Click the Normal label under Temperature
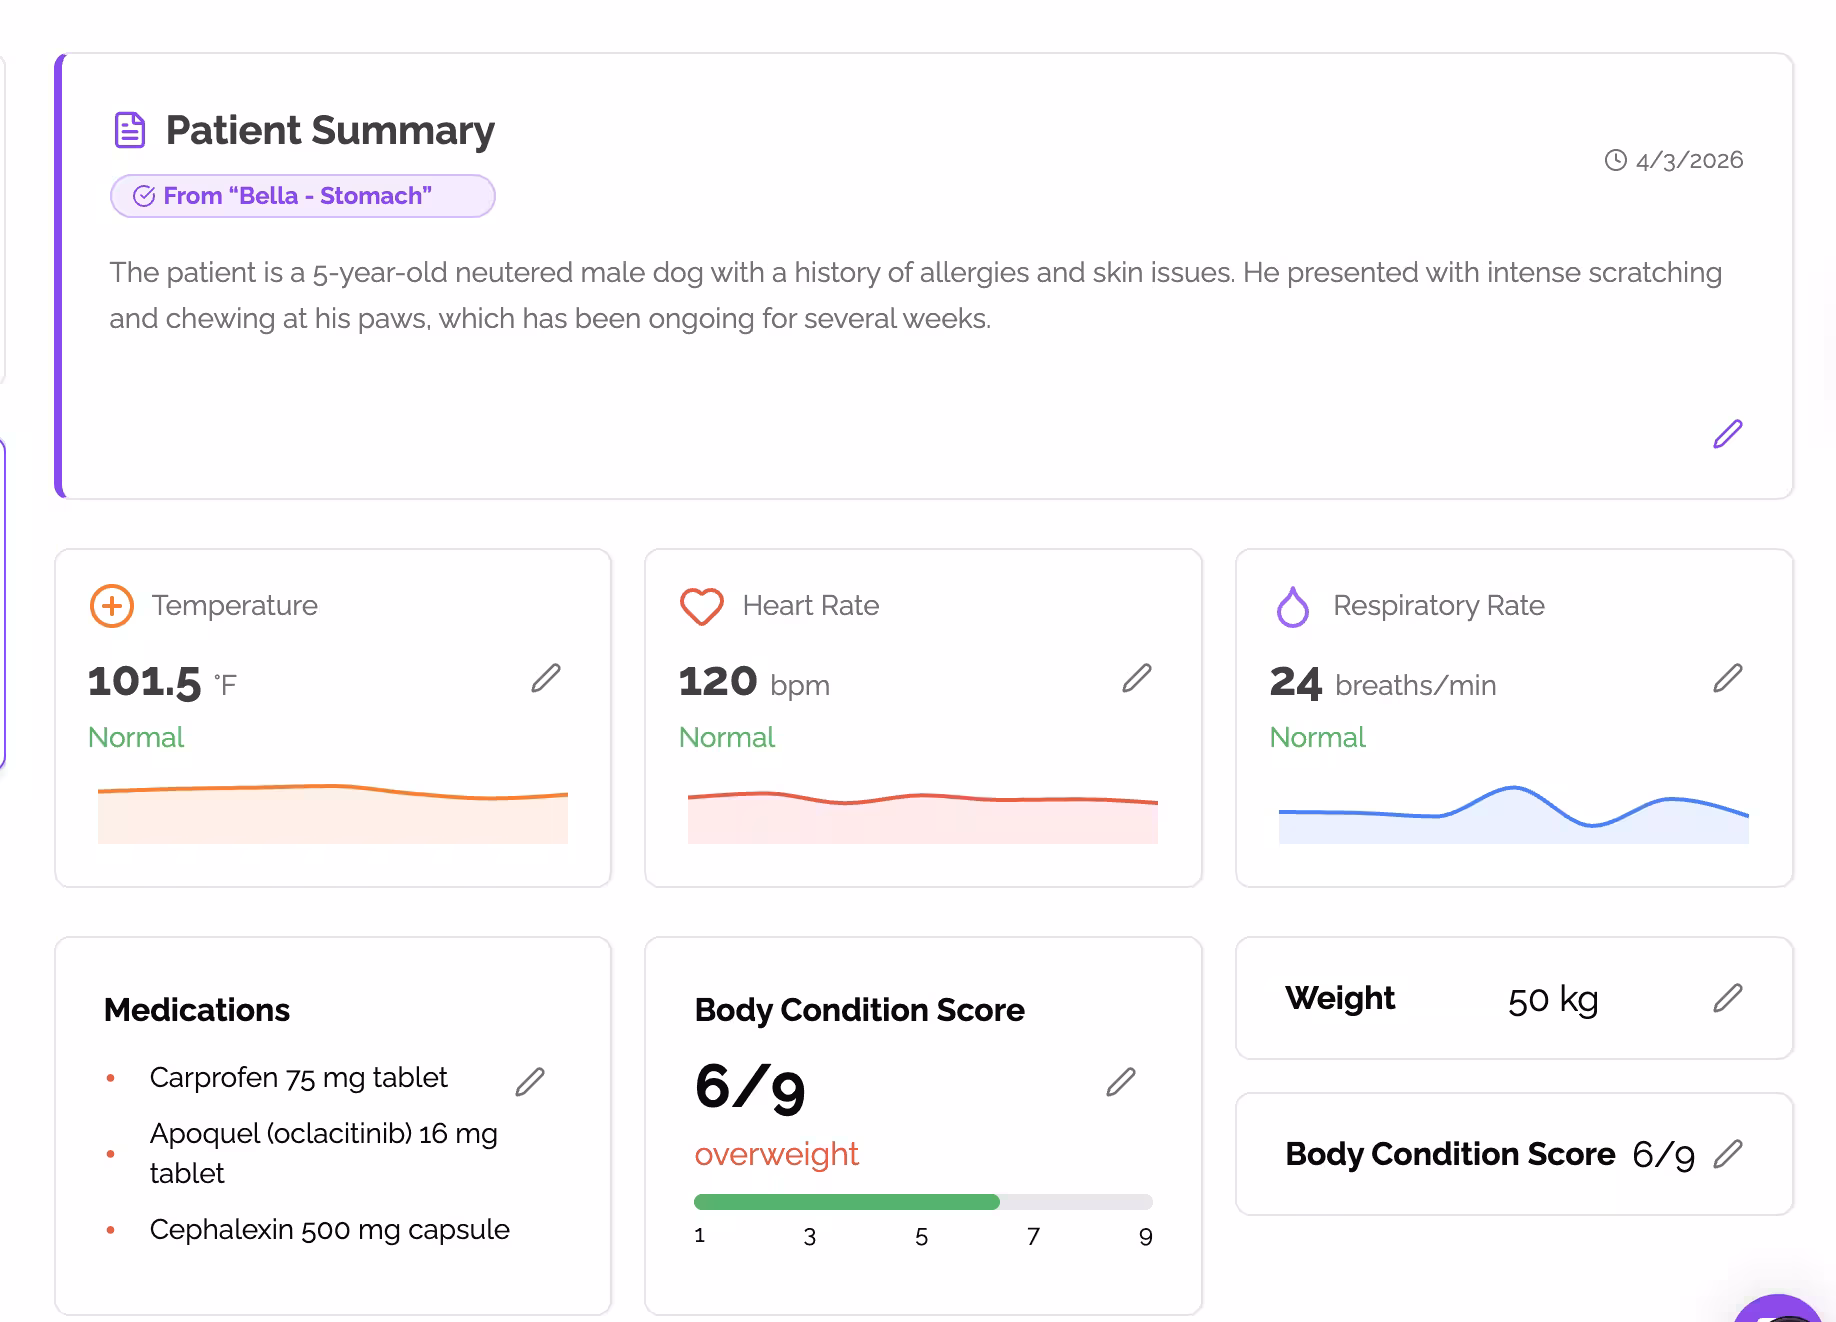Image resolution: width=1836 pixels, height=1322 pixels. click(136, 737)
